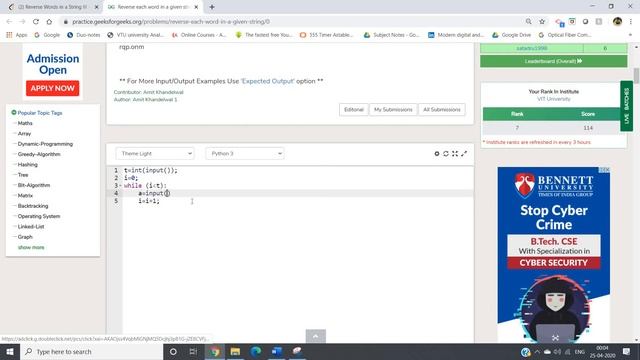The width and height of the screenshot is (640, 360).
Task: Open Cortana circle on taskbar
Action: 173,351
